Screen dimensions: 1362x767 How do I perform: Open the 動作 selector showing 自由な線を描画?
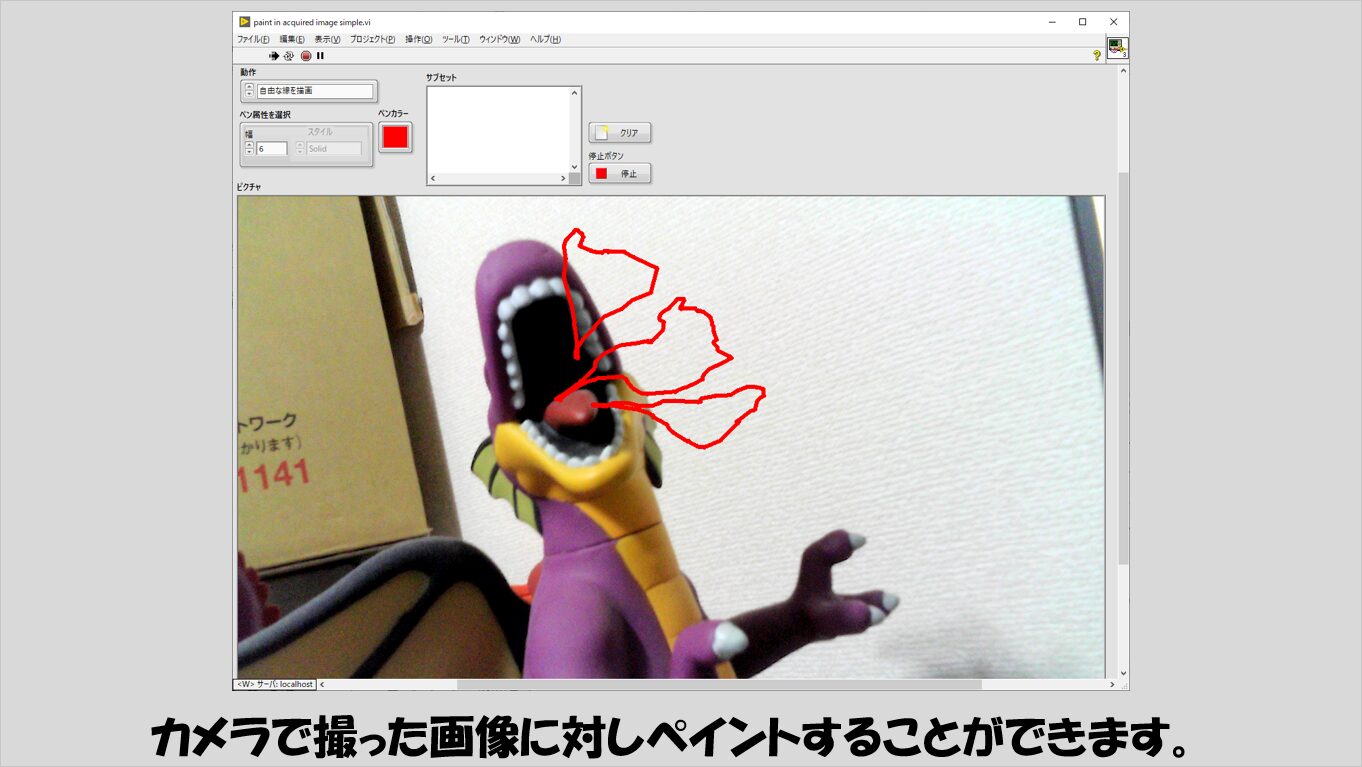[x=314, y=91]
